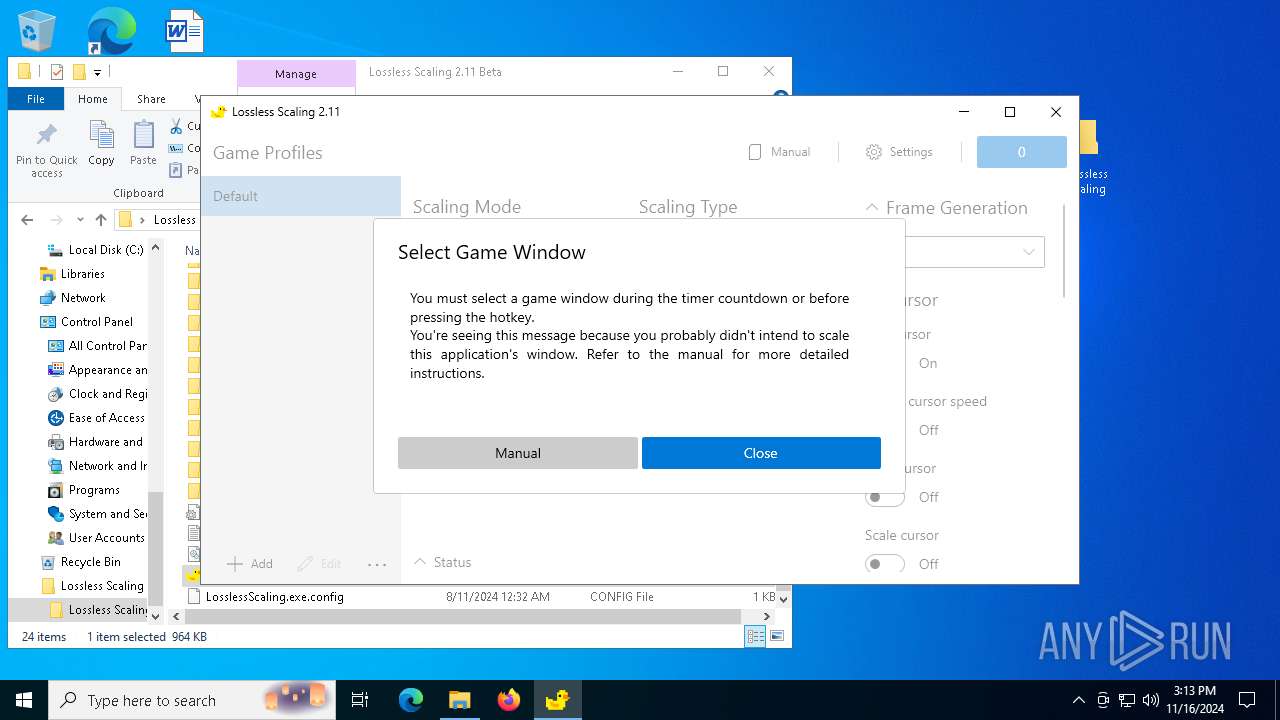Open Customize Quick Access Toolbar dropdown
The width and height of the screenshot is (1280, 720).
(97, 72)
